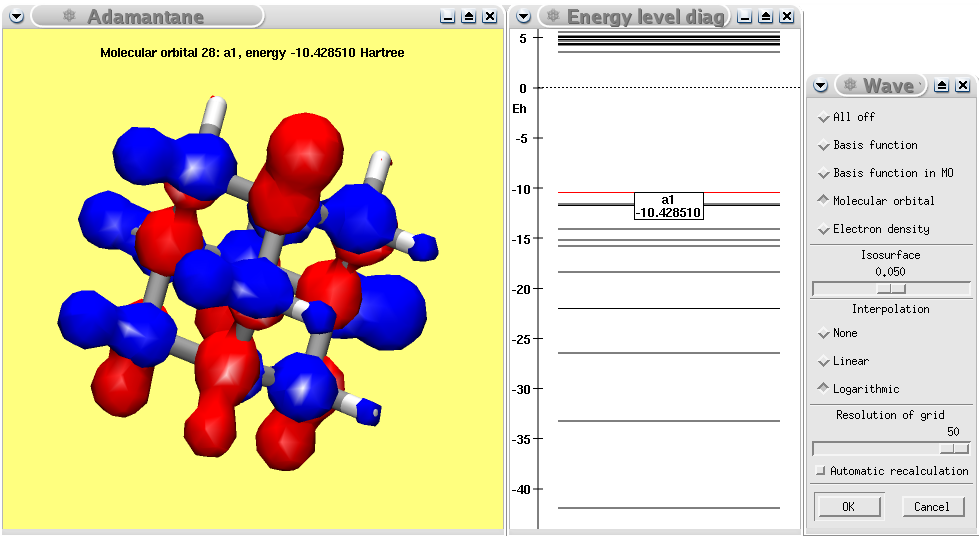Click the Resolution of grid slider
979x536 pixels.
[891, 449]
